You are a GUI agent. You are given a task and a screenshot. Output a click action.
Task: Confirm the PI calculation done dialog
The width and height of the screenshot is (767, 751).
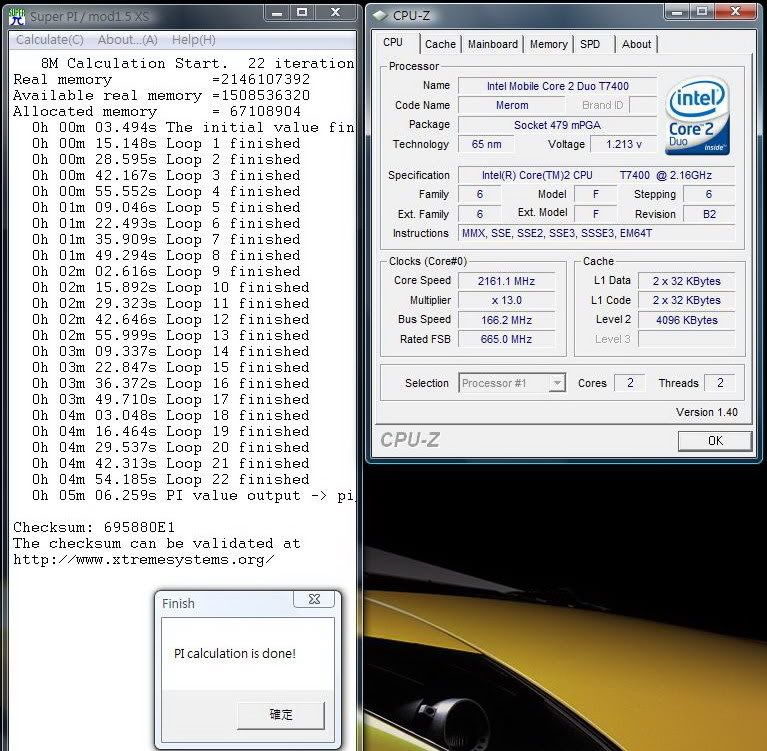click(x=281, y=714)
